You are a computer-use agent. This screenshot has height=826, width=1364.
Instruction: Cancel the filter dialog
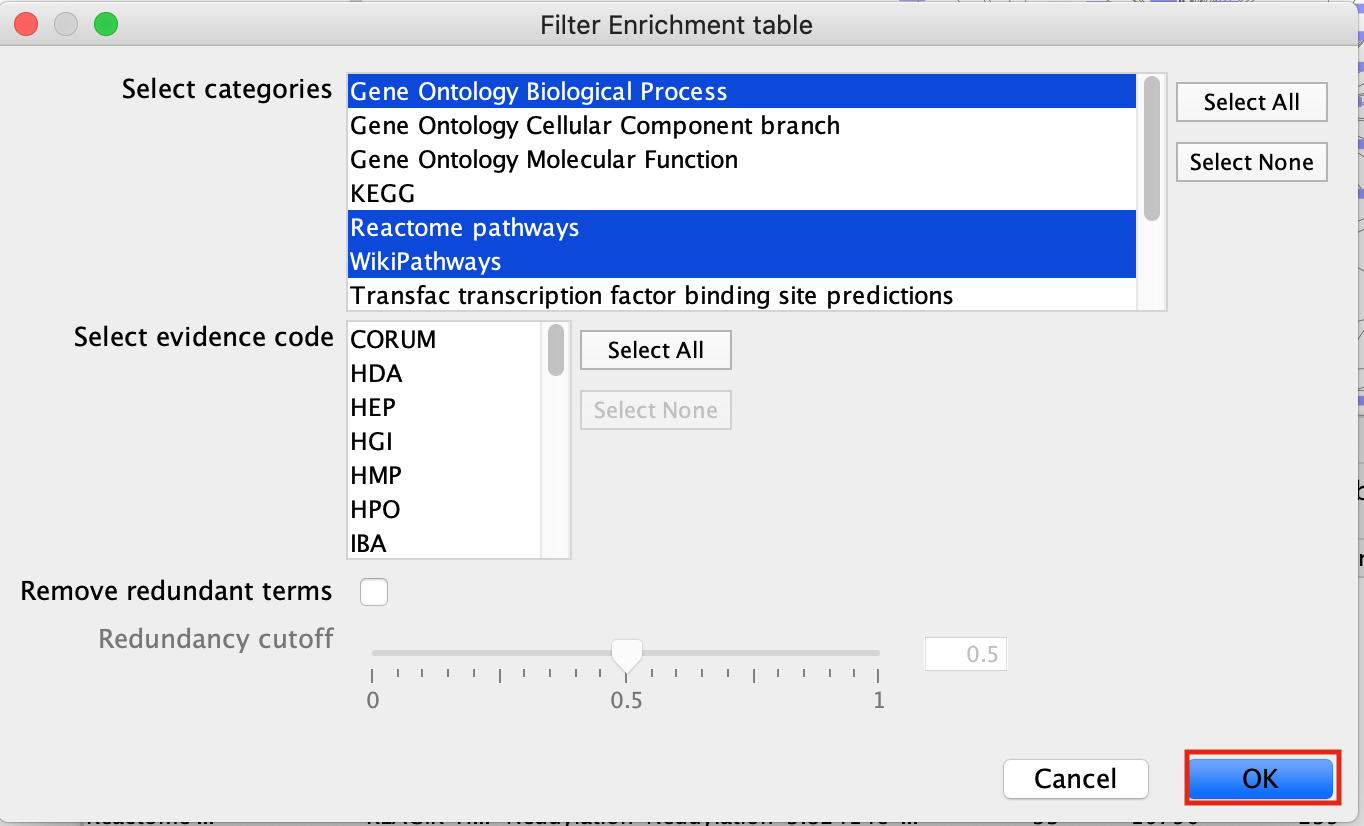tap(1075, 778)
